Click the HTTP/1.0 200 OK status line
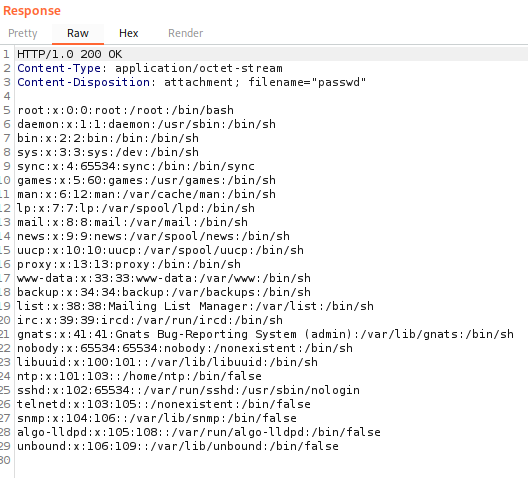528x478 pixels. coord(70,54)
